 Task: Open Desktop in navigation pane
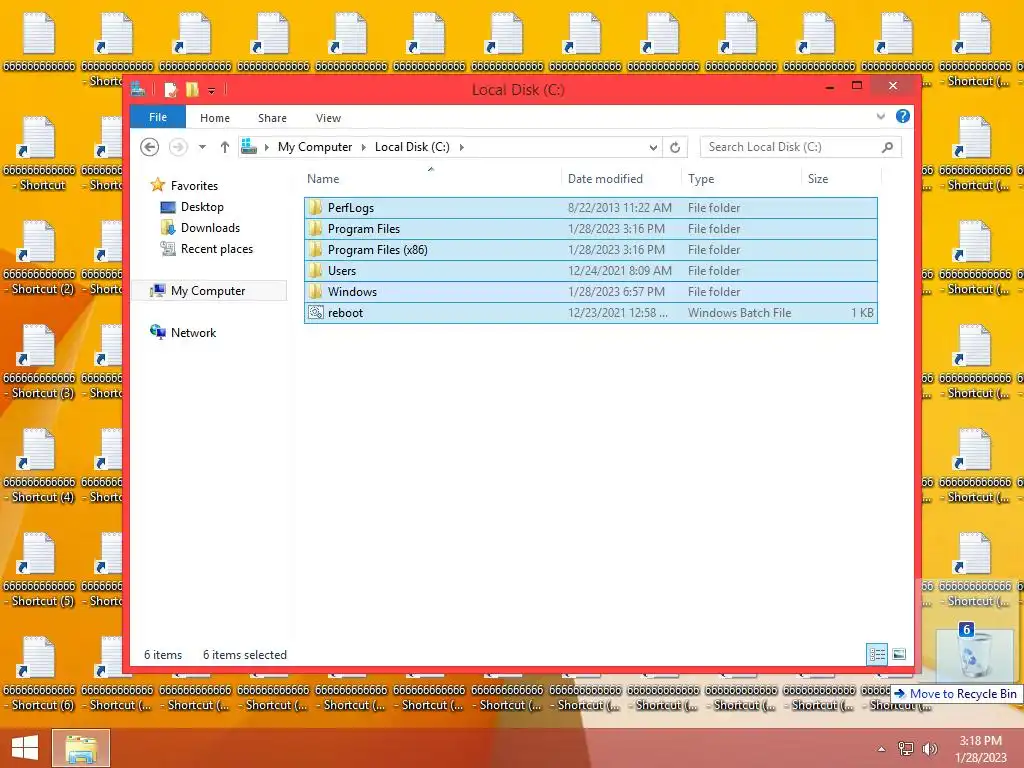tap(202, 207)
